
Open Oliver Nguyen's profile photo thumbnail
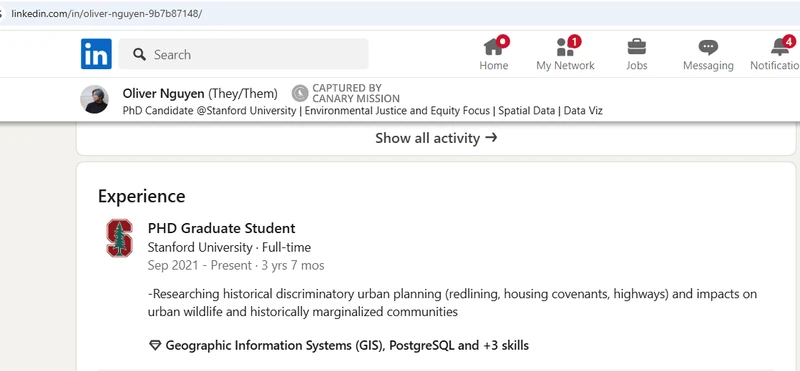tap(94, 99)
